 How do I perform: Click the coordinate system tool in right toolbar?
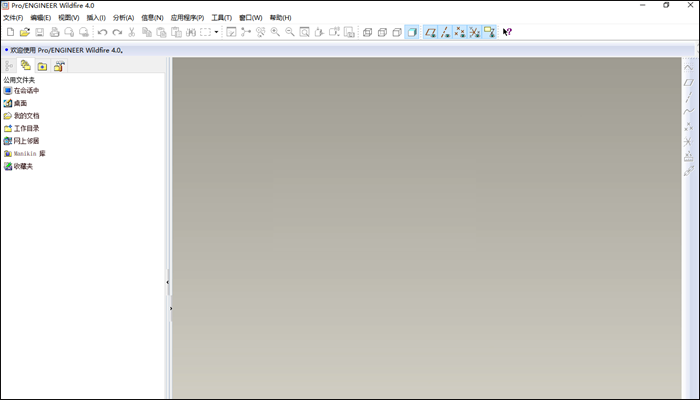[688, 142]
